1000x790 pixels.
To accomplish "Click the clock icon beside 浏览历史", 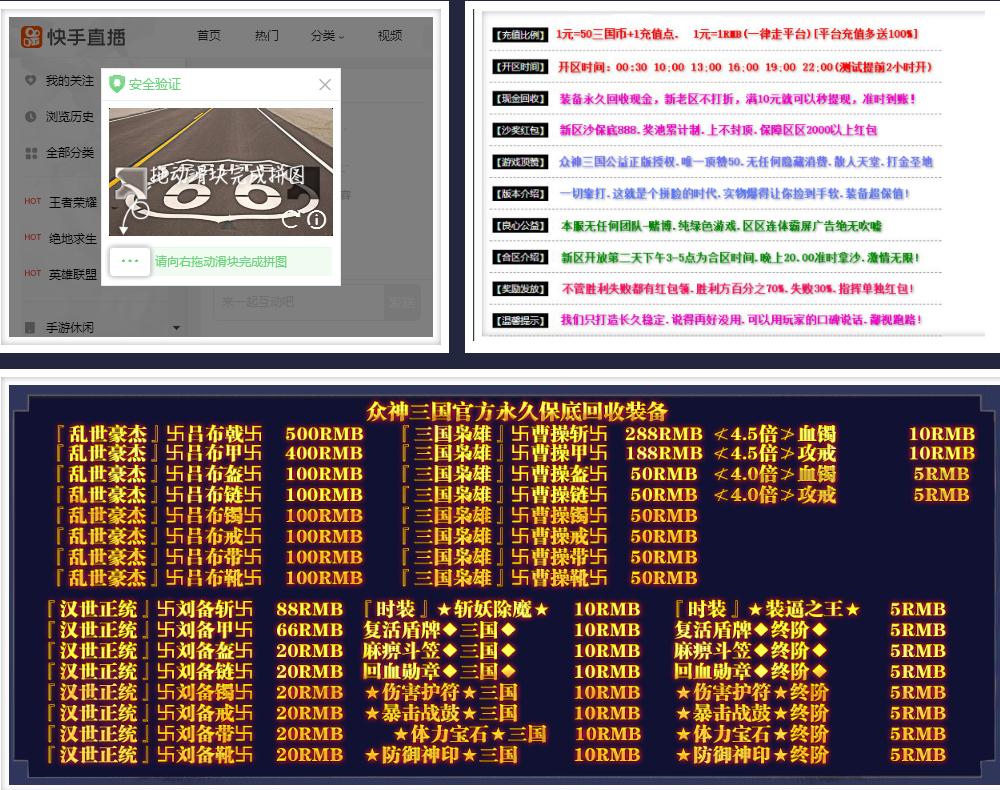I will 30,117.
